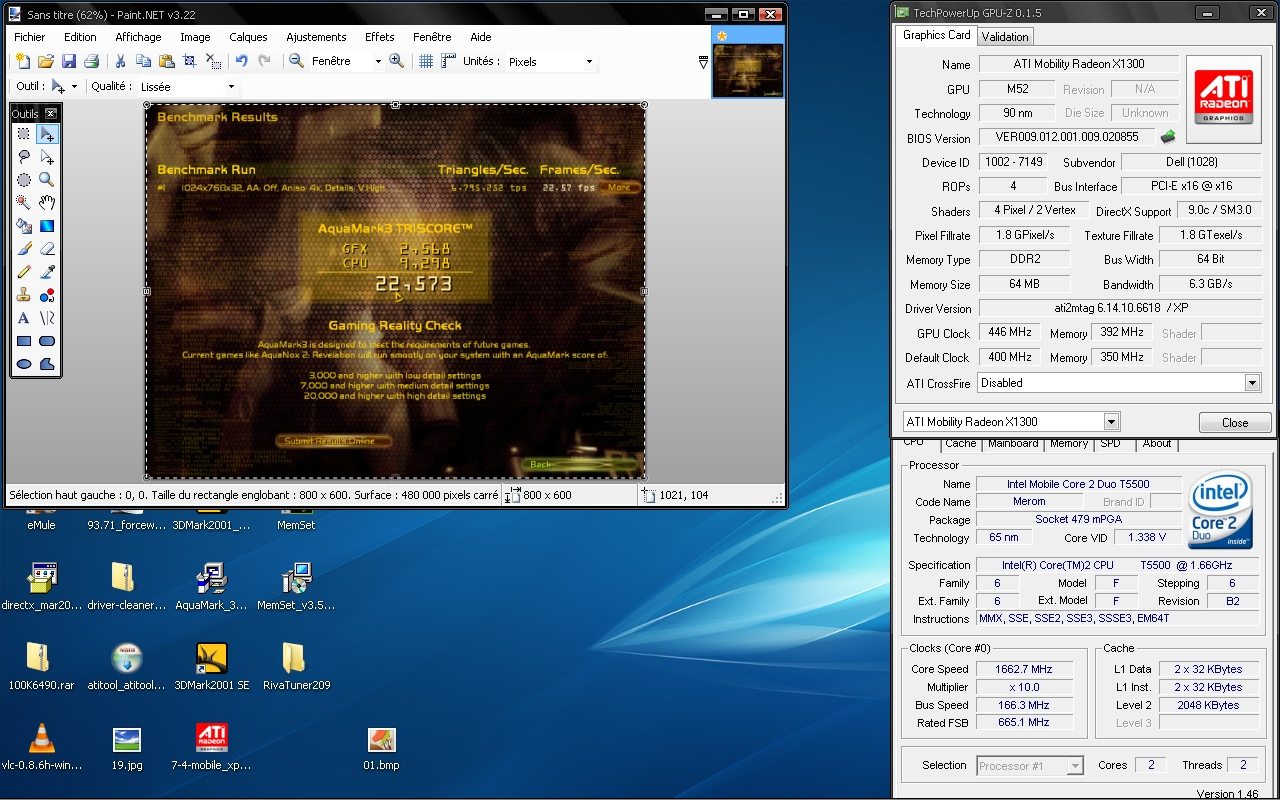Click the Copy icon in the toolbar
The width and height of the screenshot is (1280, 800).
pyautogui.click(x=143, y=61)
